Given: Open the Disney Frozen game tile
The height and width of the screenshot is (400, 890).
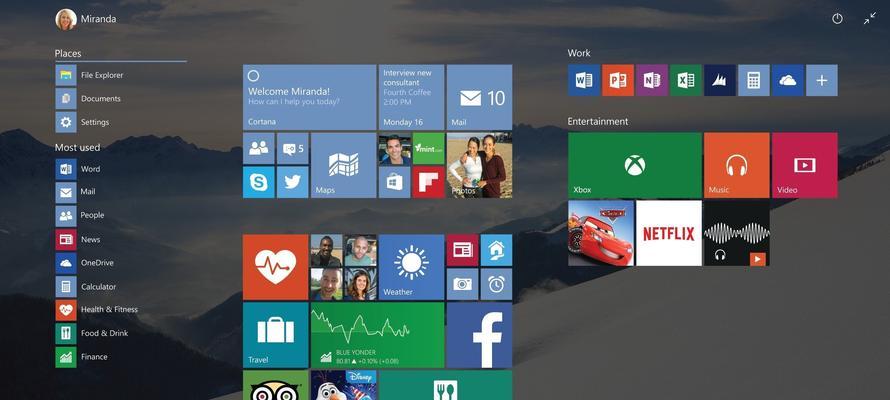Looking at the screenshot, I should 343,385.
